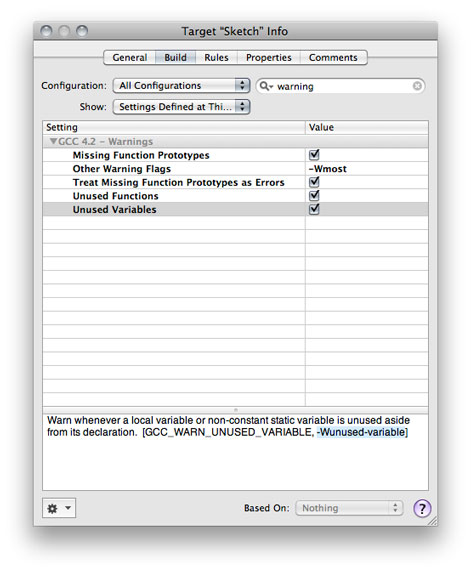Select the Unused Functions setting name

115,196
